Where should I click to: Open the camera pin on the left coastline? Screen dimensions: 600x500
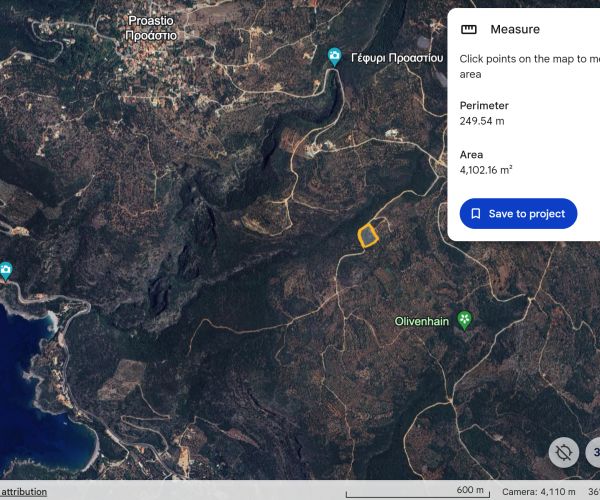(x=5, y=270)
